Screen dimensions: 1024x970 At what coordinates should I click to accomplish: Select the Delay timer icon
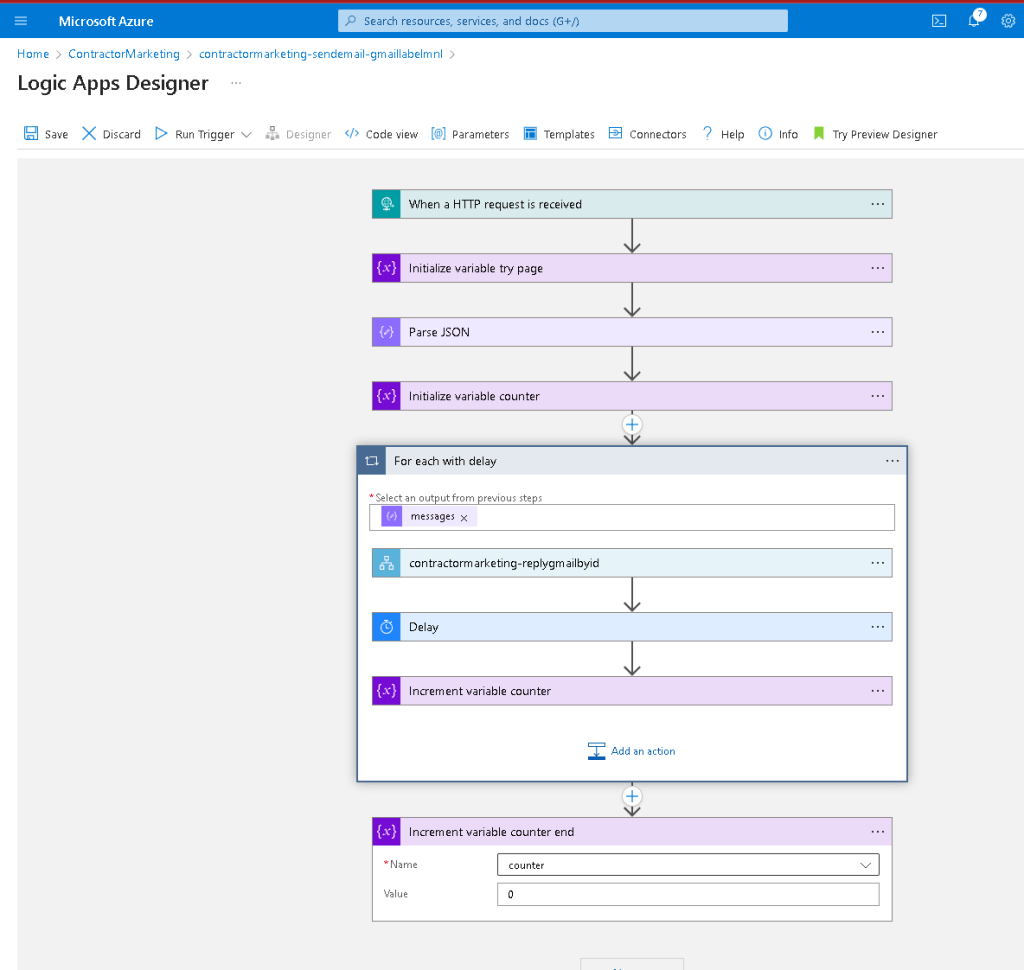(387, 626)
